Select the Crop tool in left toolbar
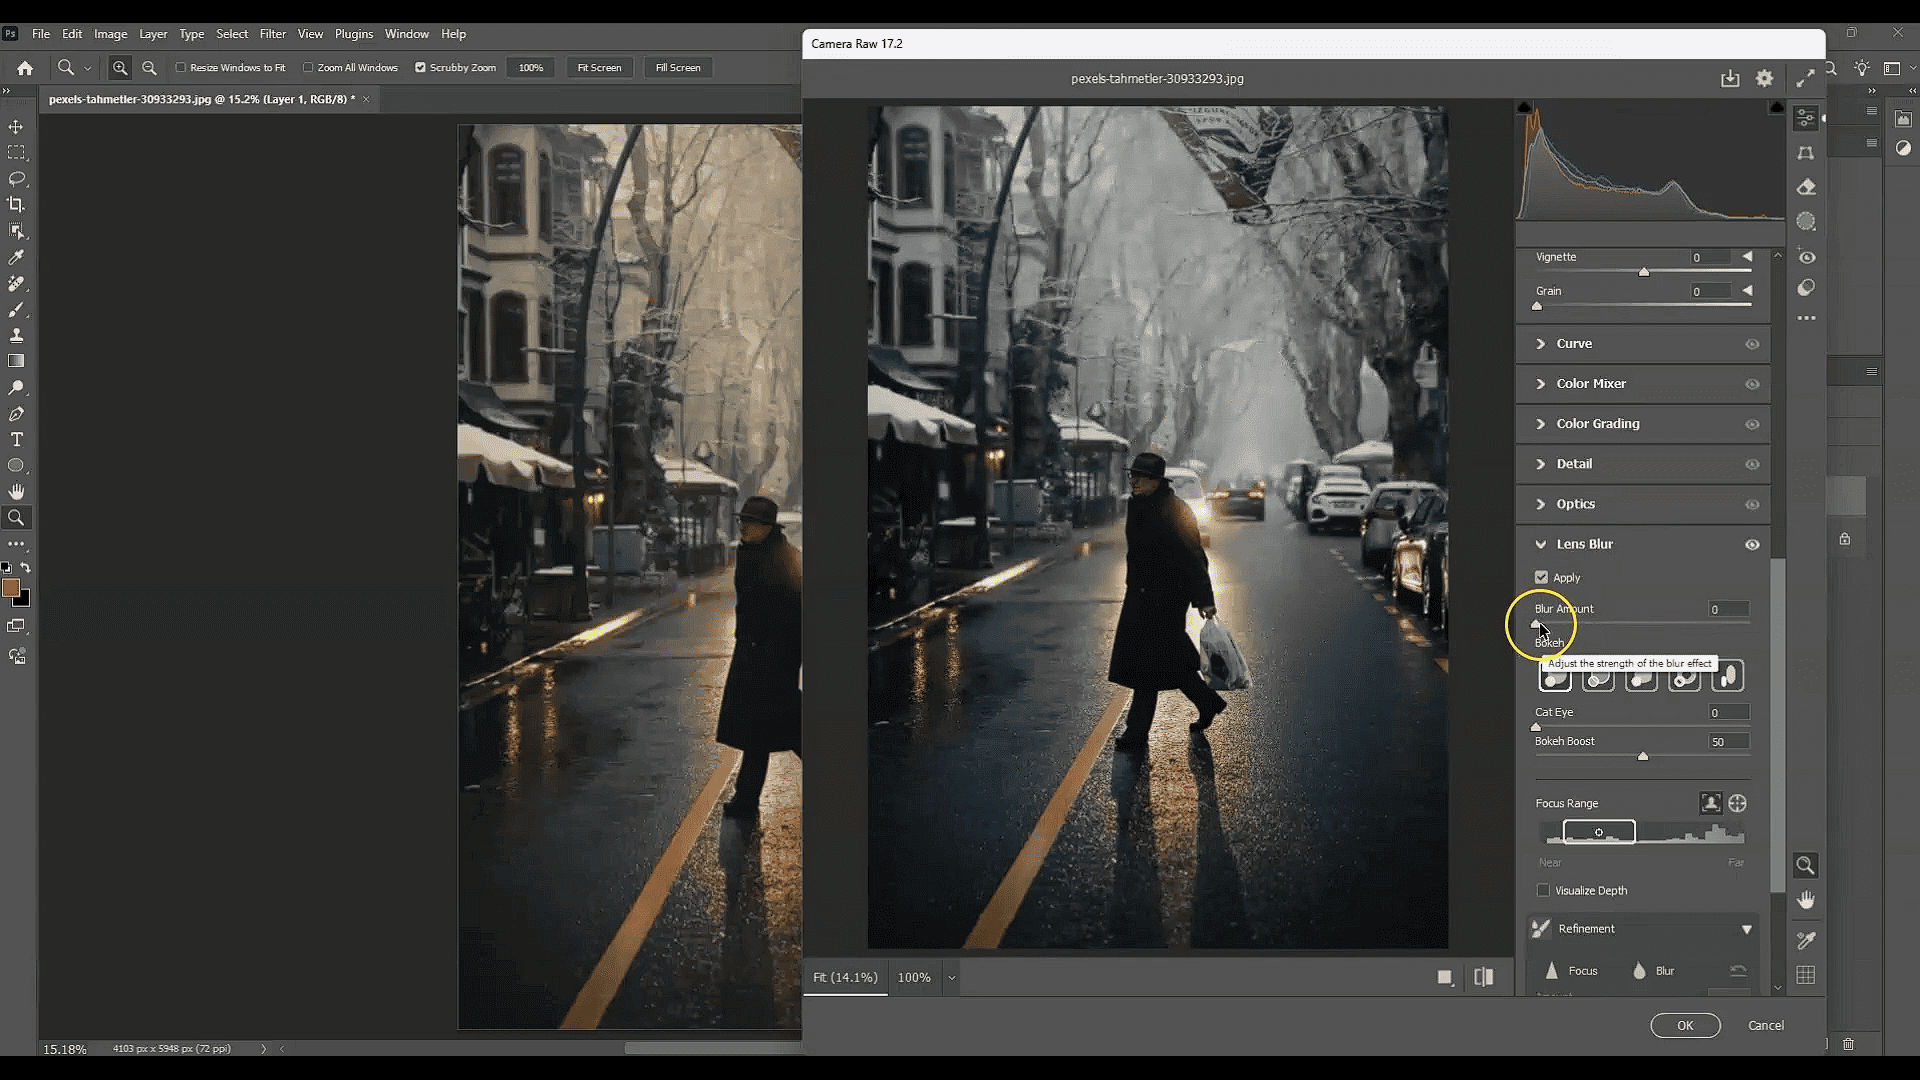1920x1080 pixels. click(x=16, y=205)
